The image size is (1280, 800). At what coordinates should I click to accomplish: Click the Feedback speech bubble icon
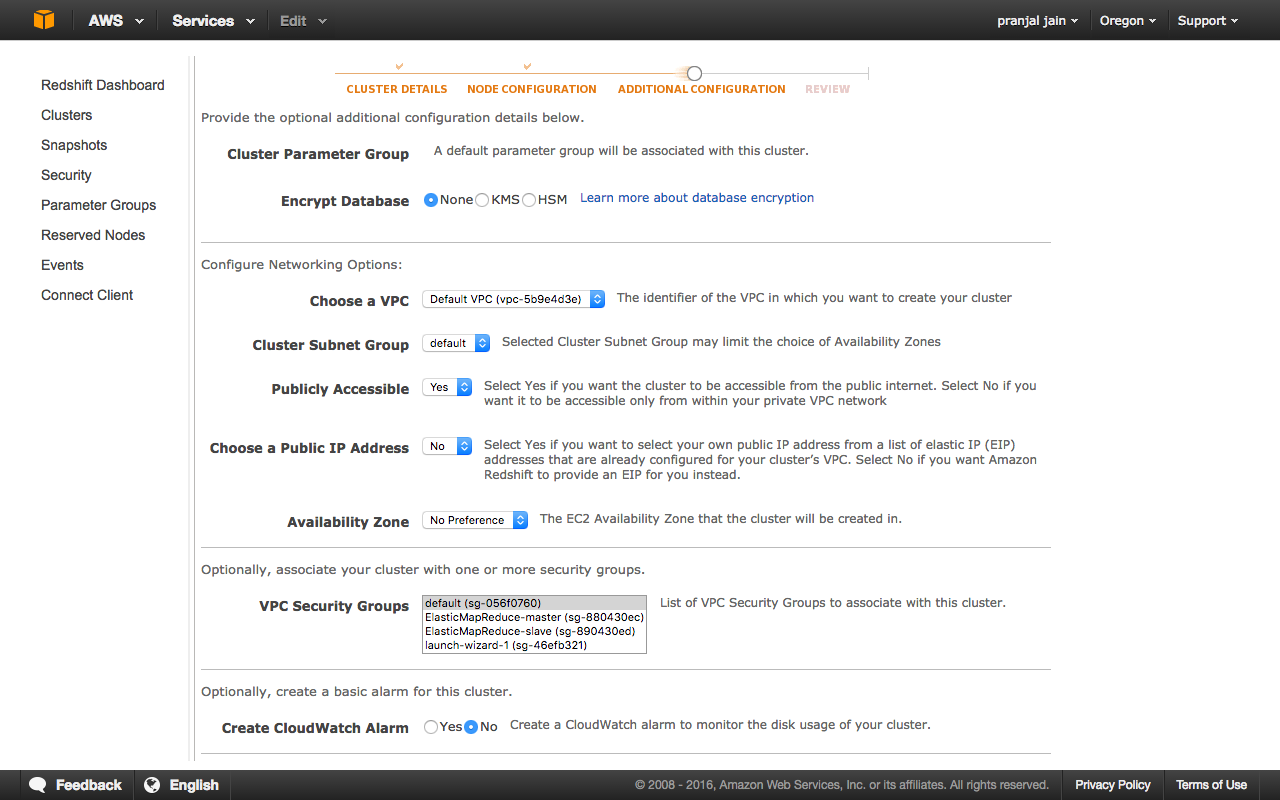pos(38,785)
